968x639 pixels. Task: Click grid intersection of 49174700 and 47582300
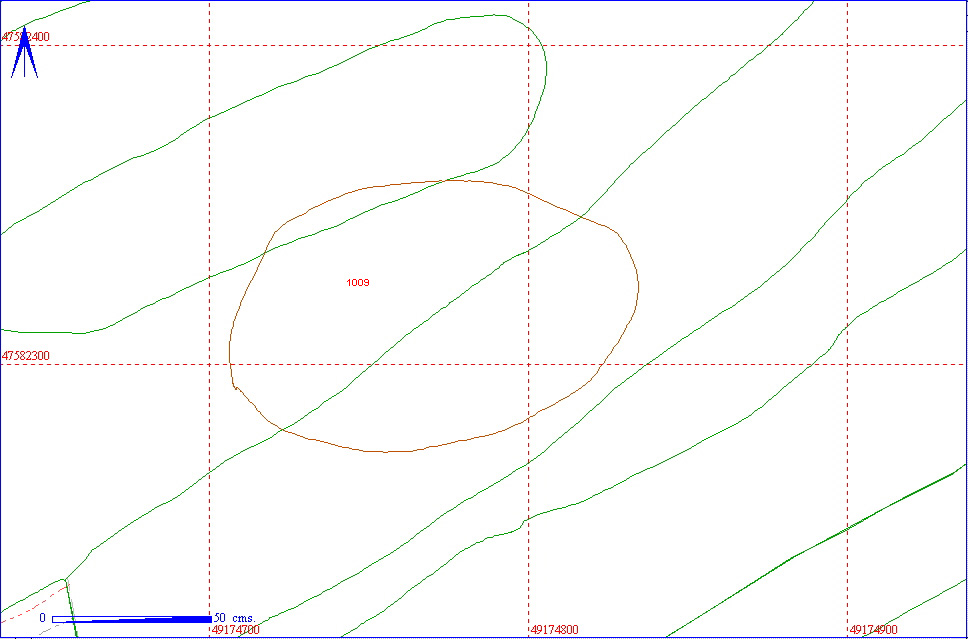tap(209, 364)
